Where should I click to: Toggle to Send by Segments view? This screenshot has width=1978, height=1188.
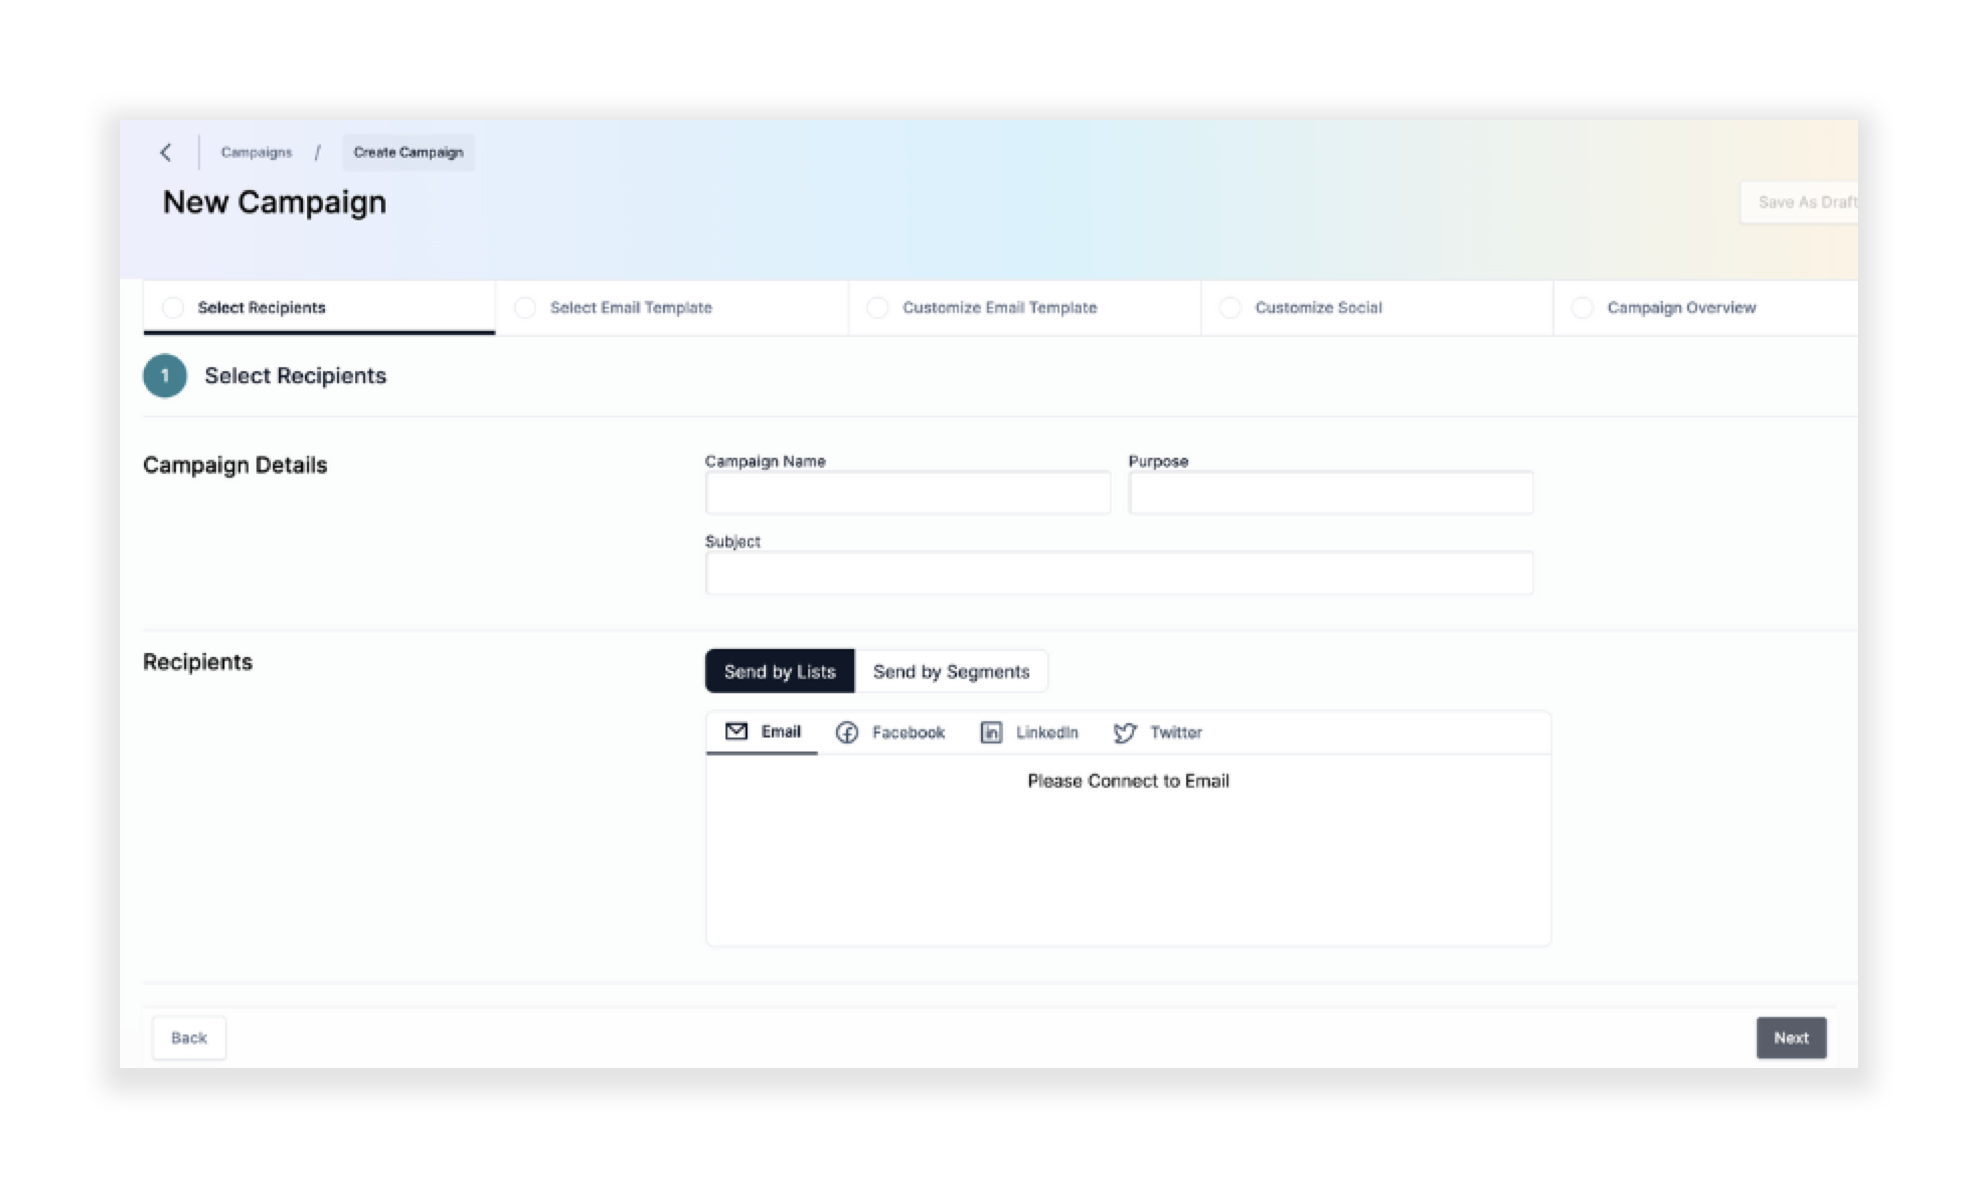[949, 671]
